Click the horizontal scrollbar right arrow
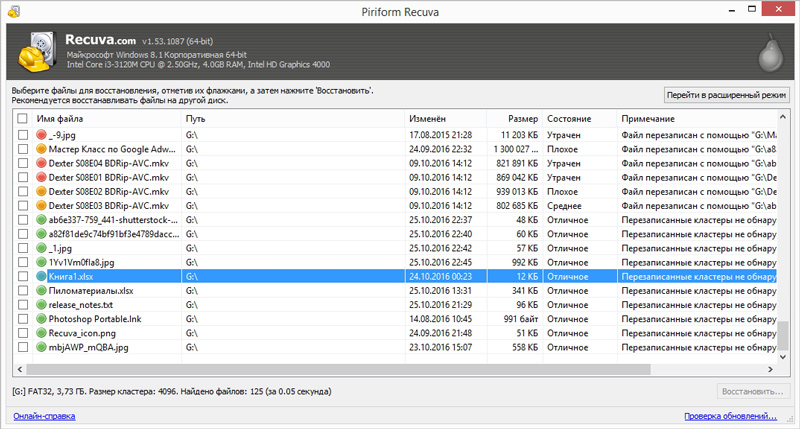This screenshot has width=800, height=429. tap(770, 369)
